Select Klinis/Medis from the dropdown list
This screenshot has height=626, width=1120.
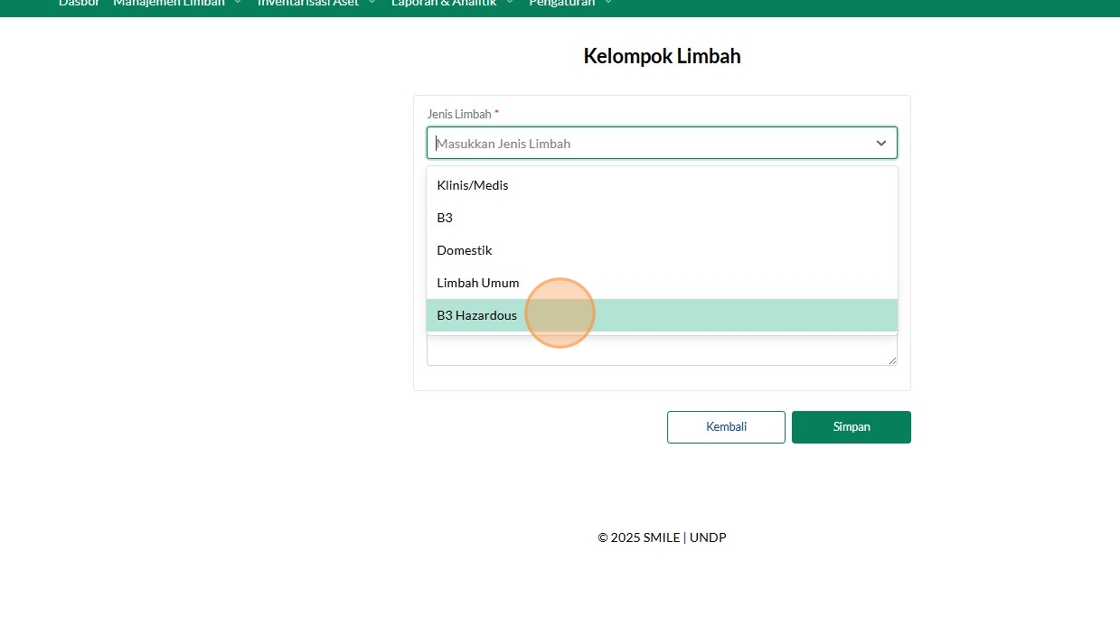(x=661, y=185)
